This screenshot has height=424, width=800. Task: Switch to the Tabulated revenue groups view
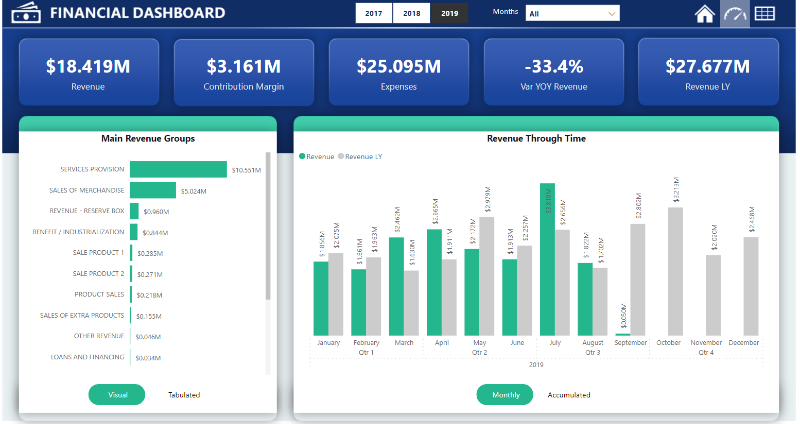[x=184, y=395]
